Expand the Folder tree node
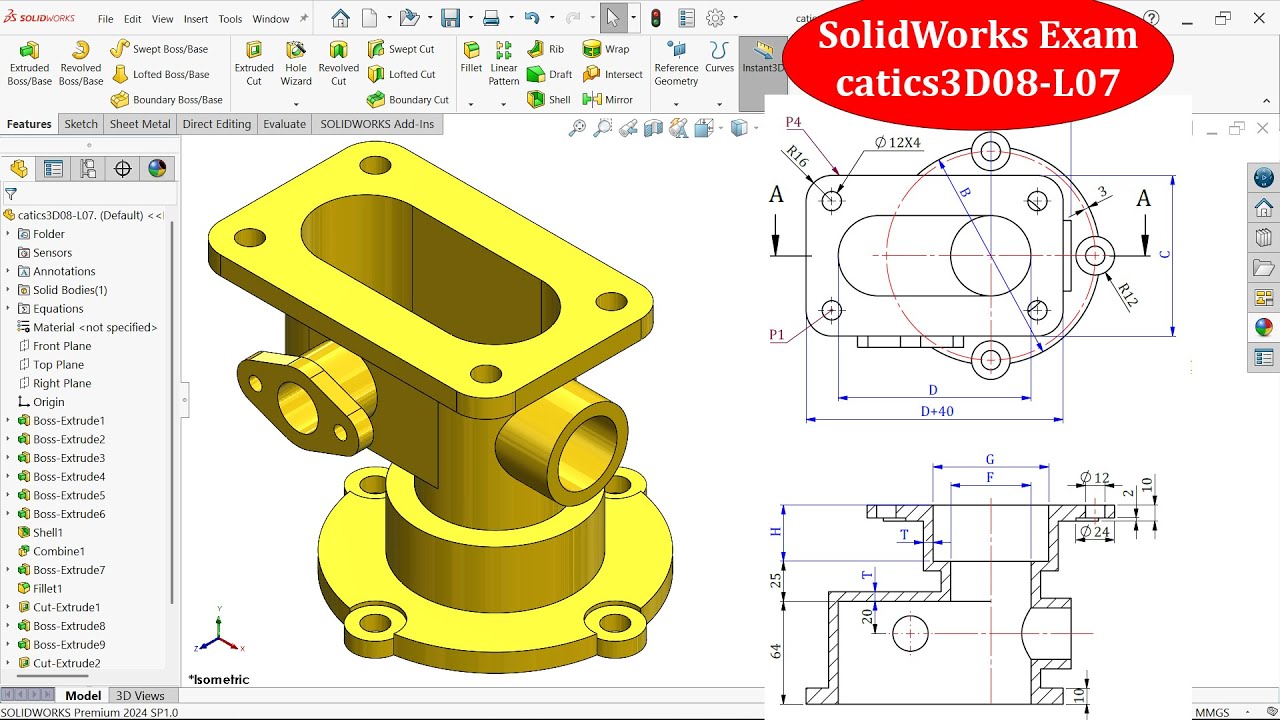This screenshot has height=720, width=1280. (8, 234)
